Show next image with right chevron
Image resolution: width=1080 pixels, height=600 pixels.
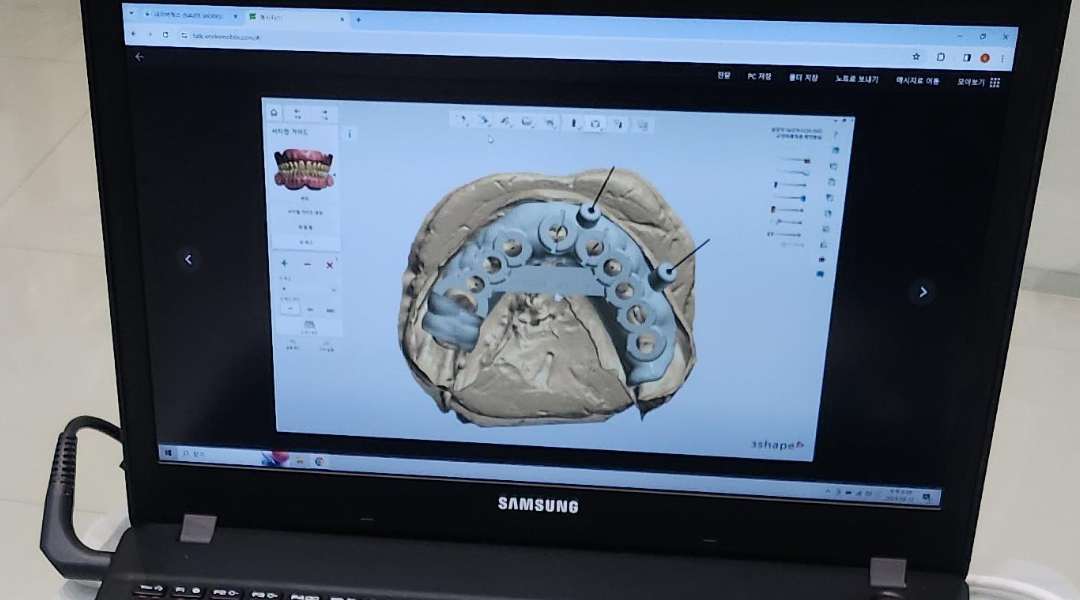923,292
